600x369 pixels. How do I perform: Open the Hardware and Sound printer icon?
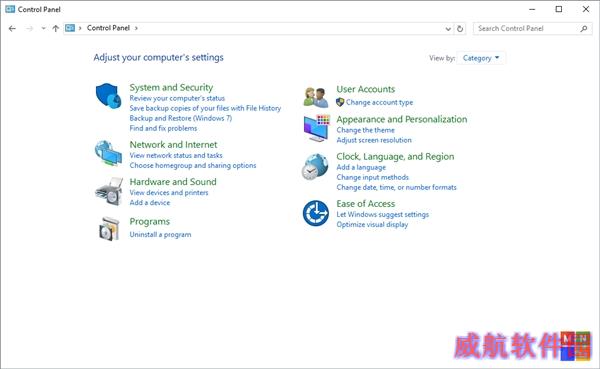(x=109, y=191)
